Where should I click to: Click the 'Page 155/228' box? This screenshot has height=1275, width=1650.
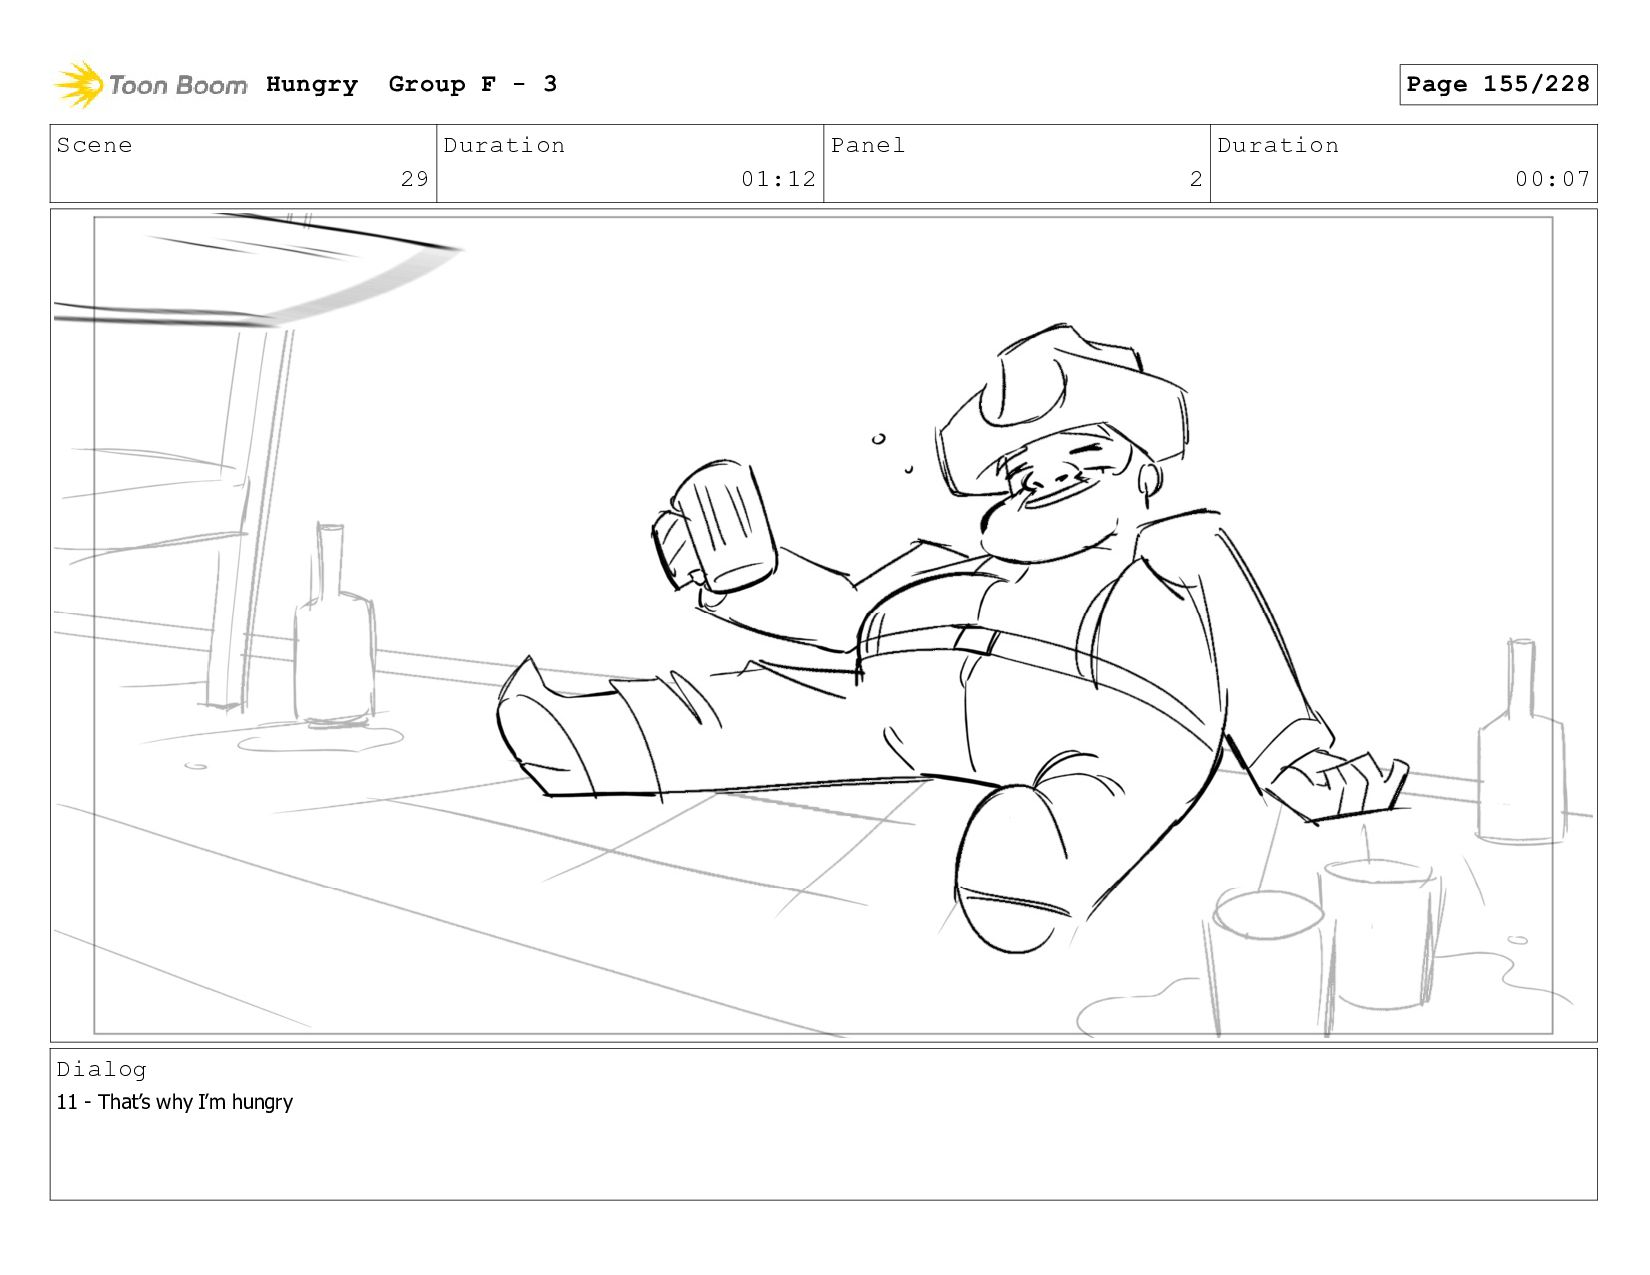tap(1498, 84)
